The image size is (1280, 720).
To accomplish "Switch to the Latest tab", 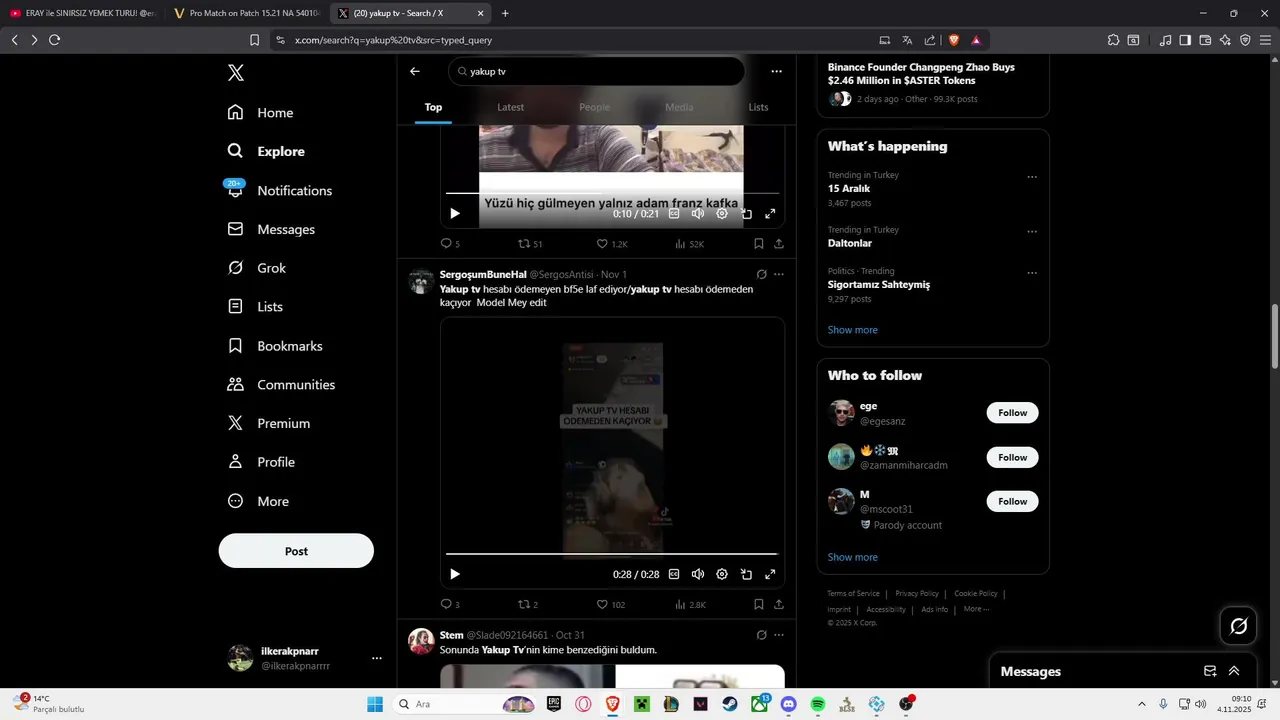I will [x=510, y=107].
